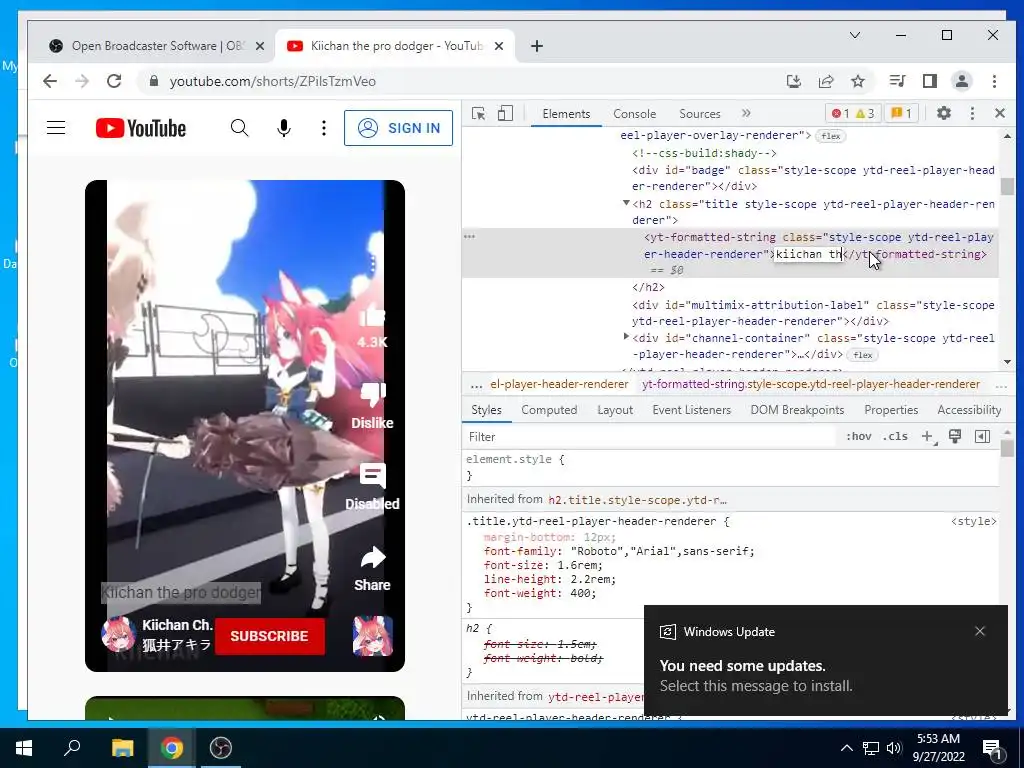
Task: Click the flex badge on channel-container
Action: point(862,355)
